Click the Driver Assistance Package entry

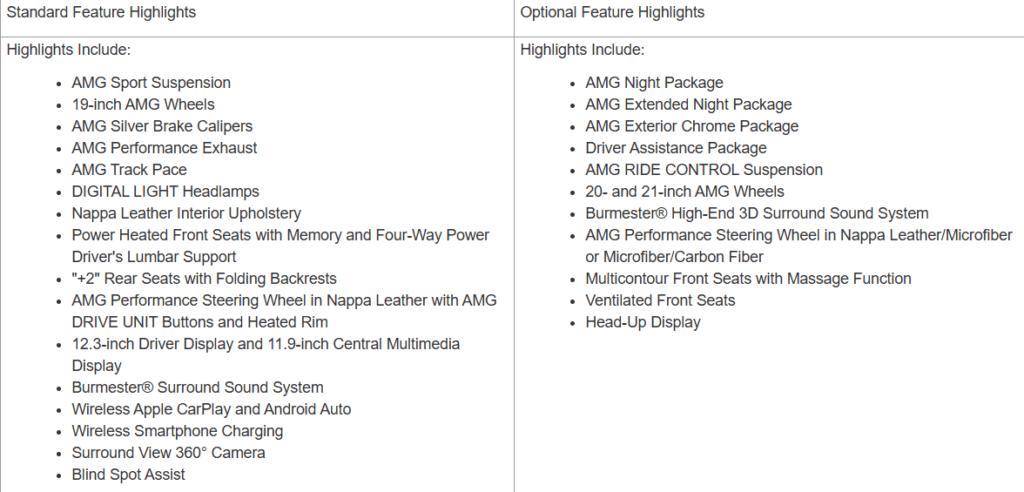[x=676, y=148]
